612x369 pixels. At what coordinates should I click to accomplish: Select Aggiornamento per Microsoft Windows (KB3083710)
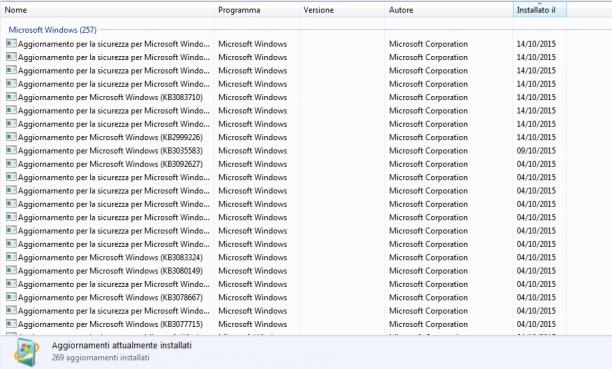click(110, 97)
